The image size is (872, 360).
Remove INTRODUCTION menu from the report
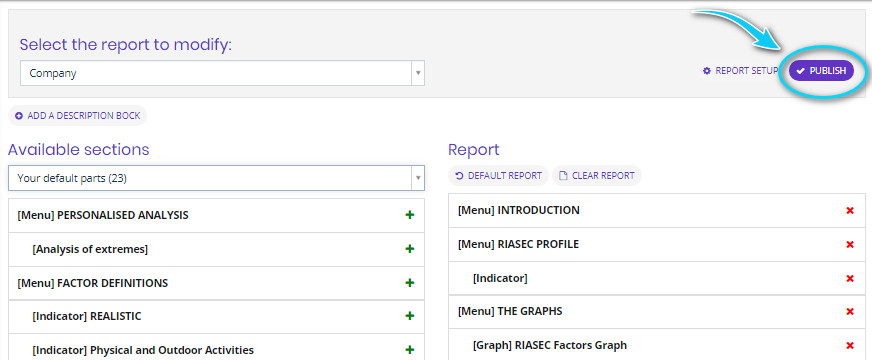850,210
